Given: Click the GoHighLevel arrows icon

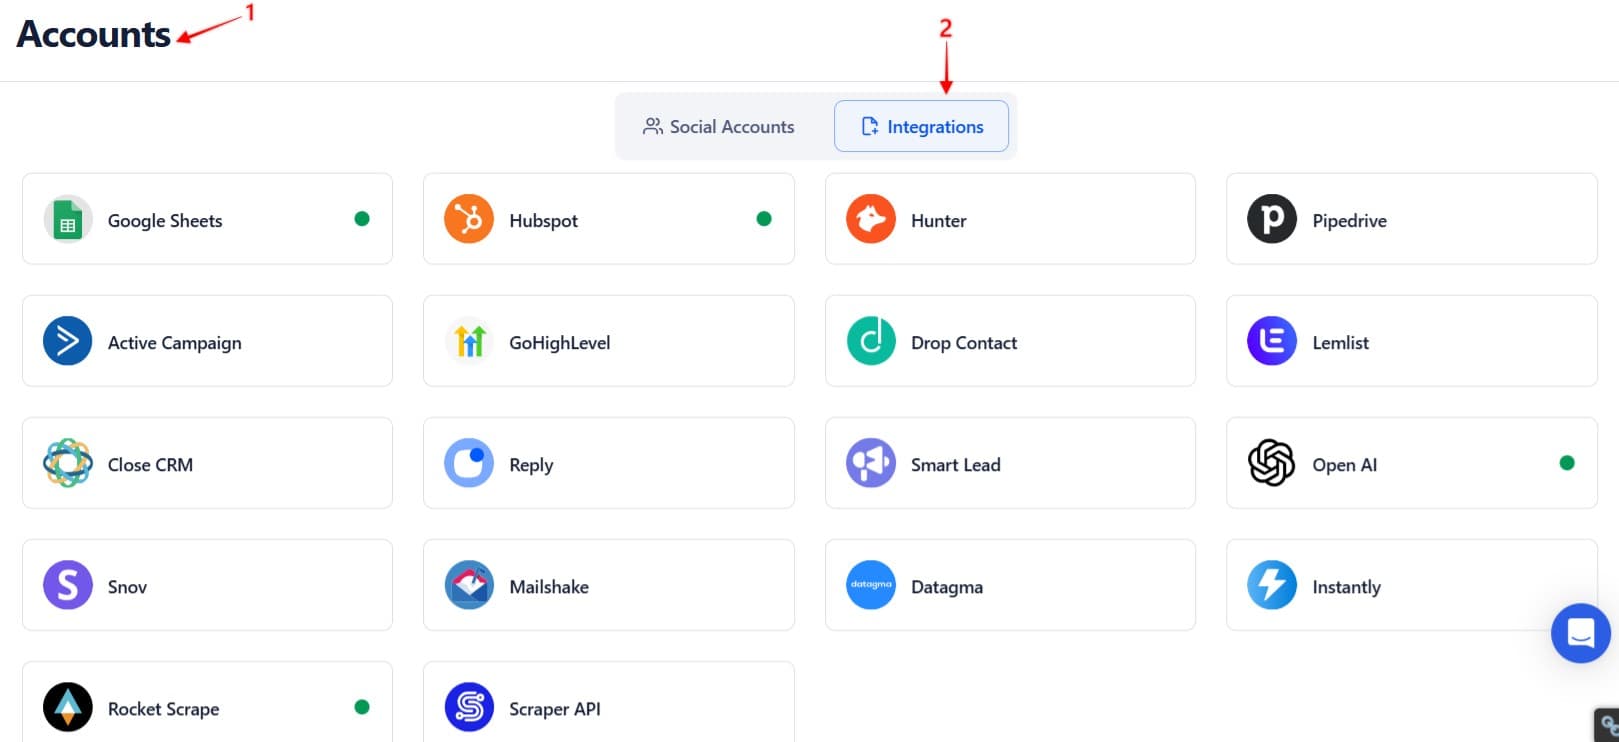Looking at the screenshot, I should 469,342.
